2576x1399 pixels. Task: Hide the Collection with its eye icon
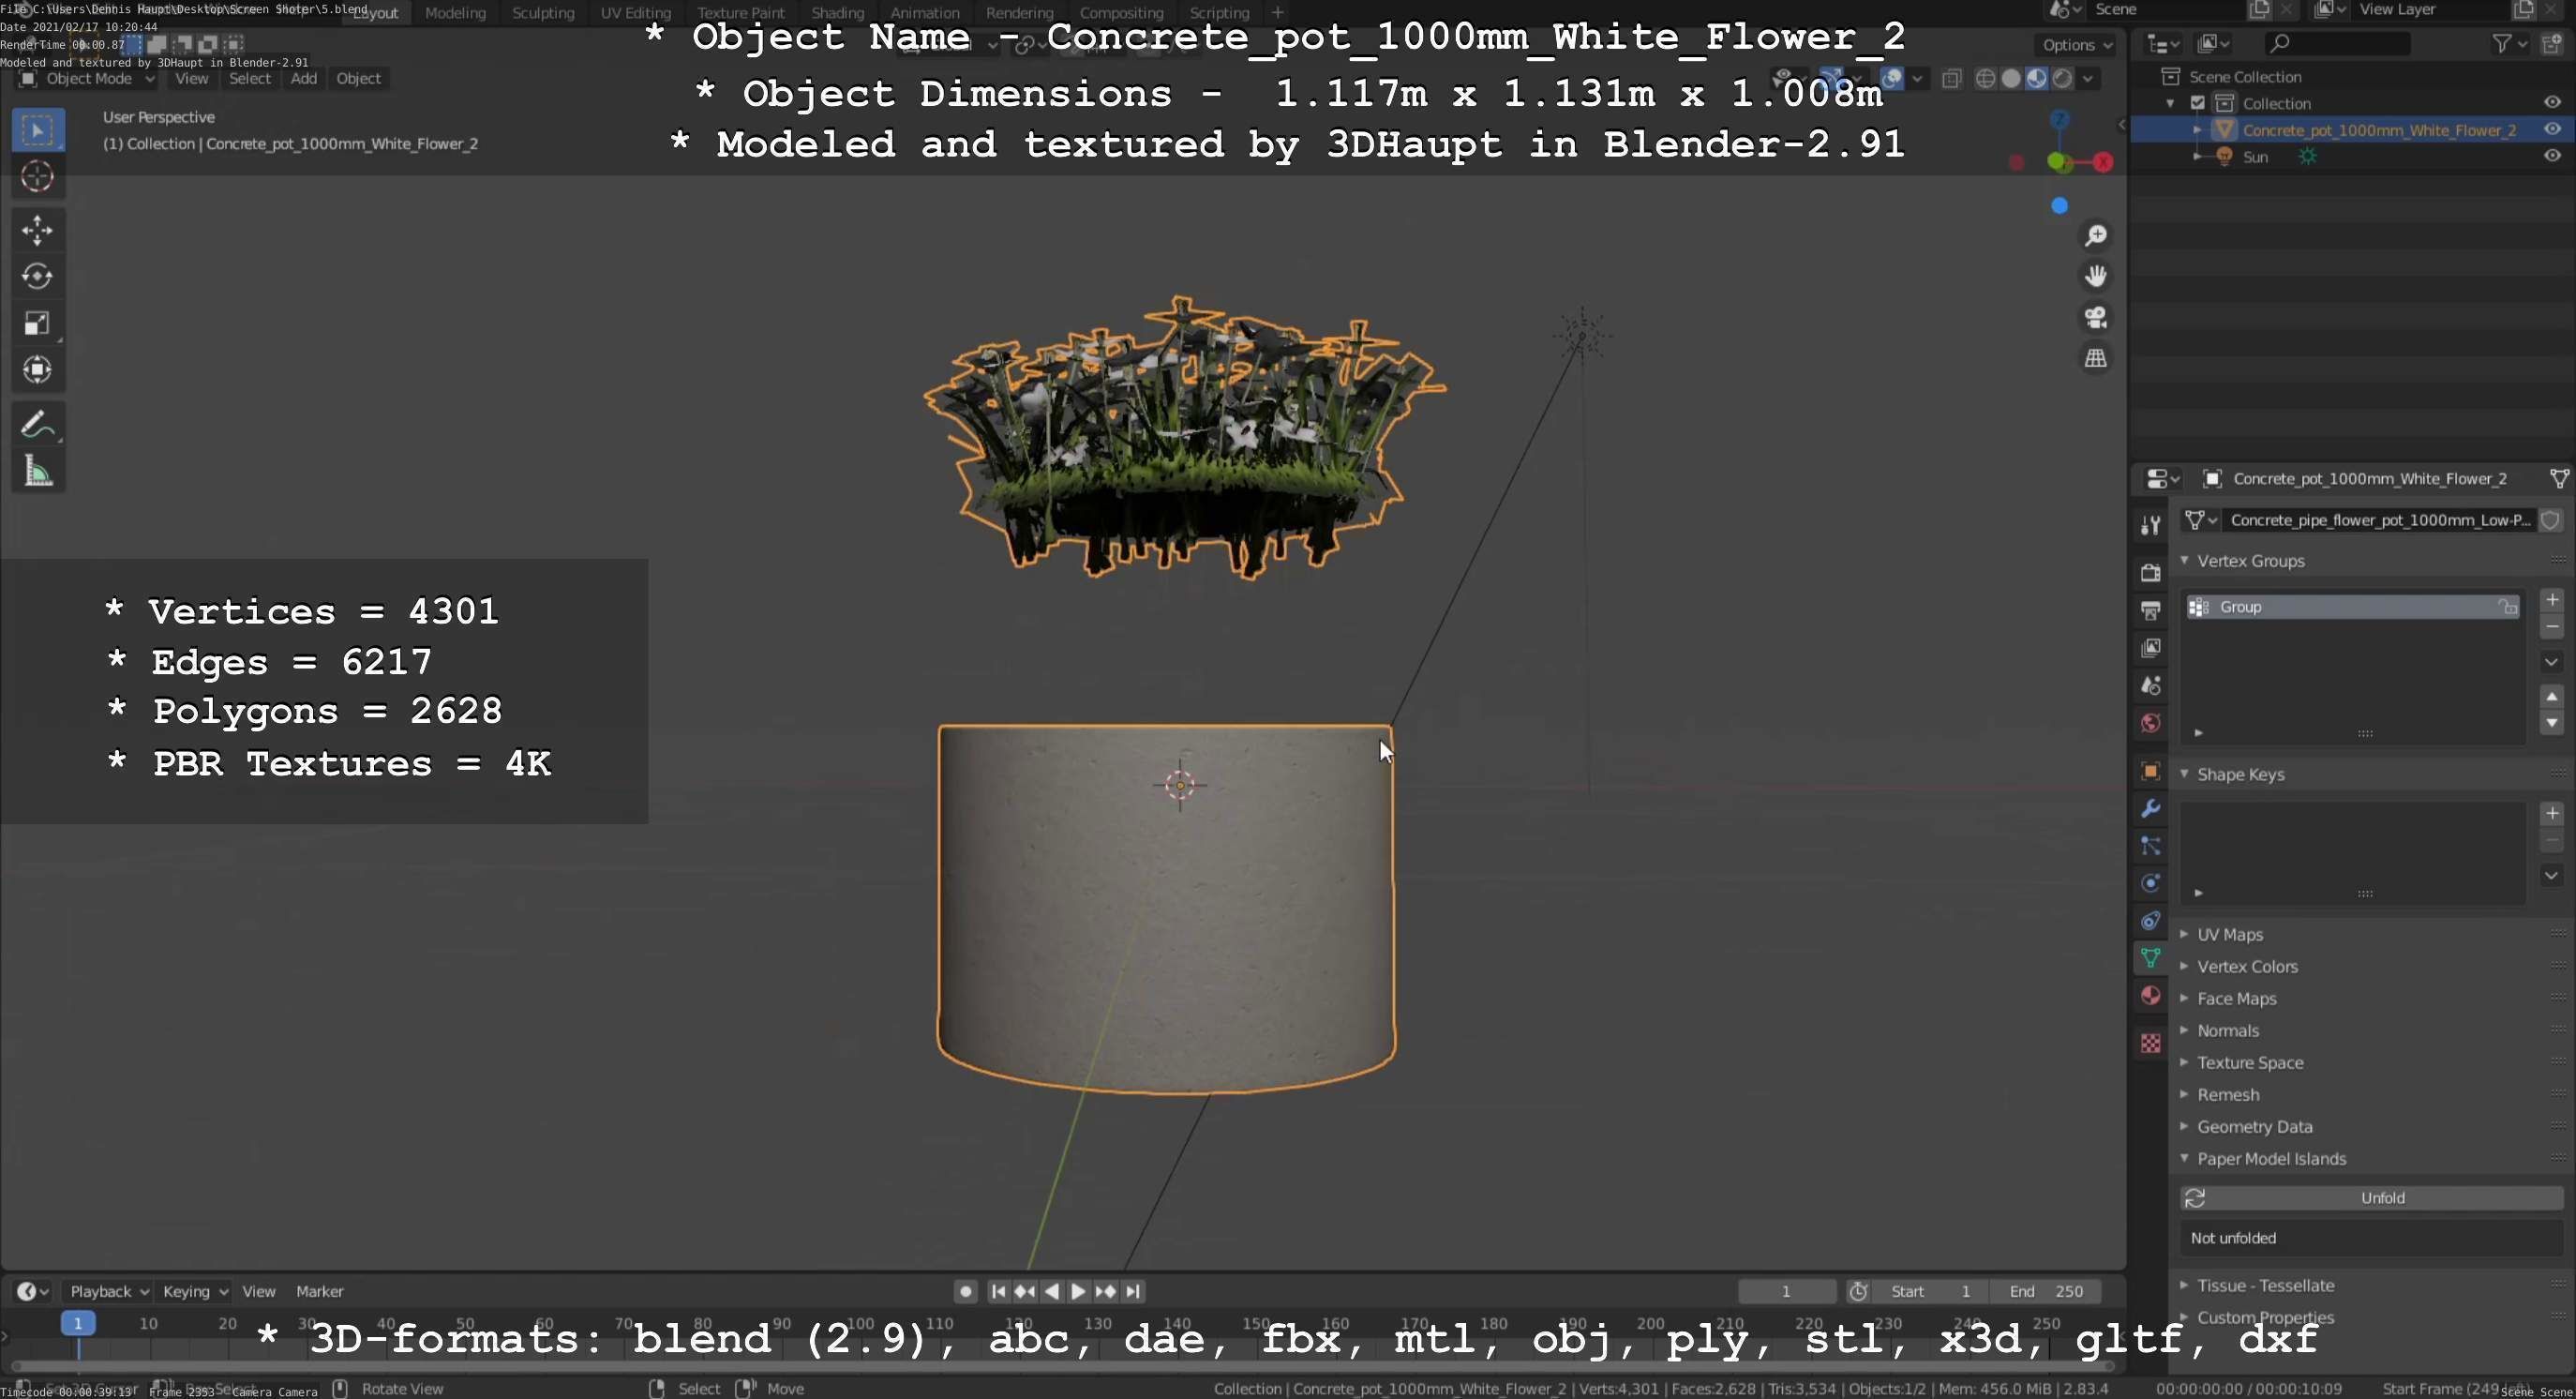pos(2552,103)
